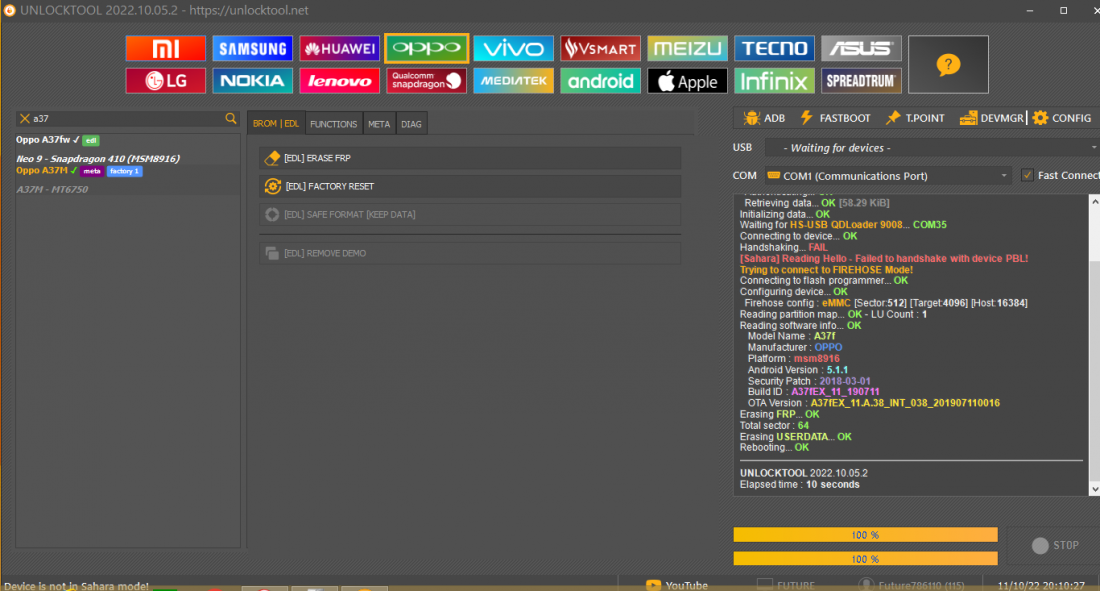Open the Vsmart brand tile

[x=601, y=48]
